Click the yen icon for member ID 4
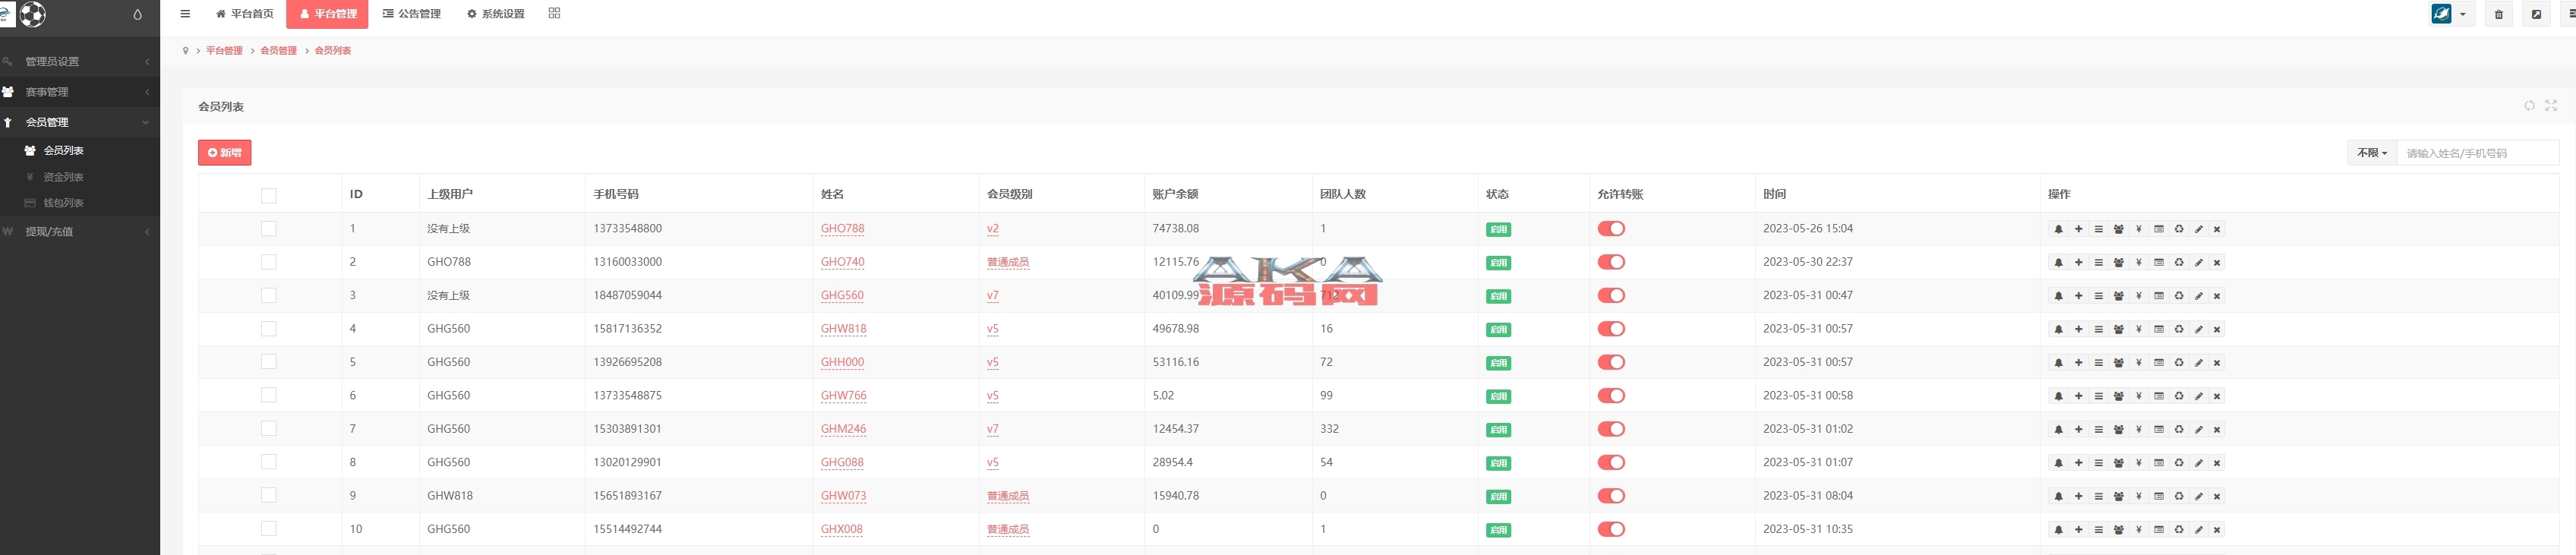 pos(2138,329)
